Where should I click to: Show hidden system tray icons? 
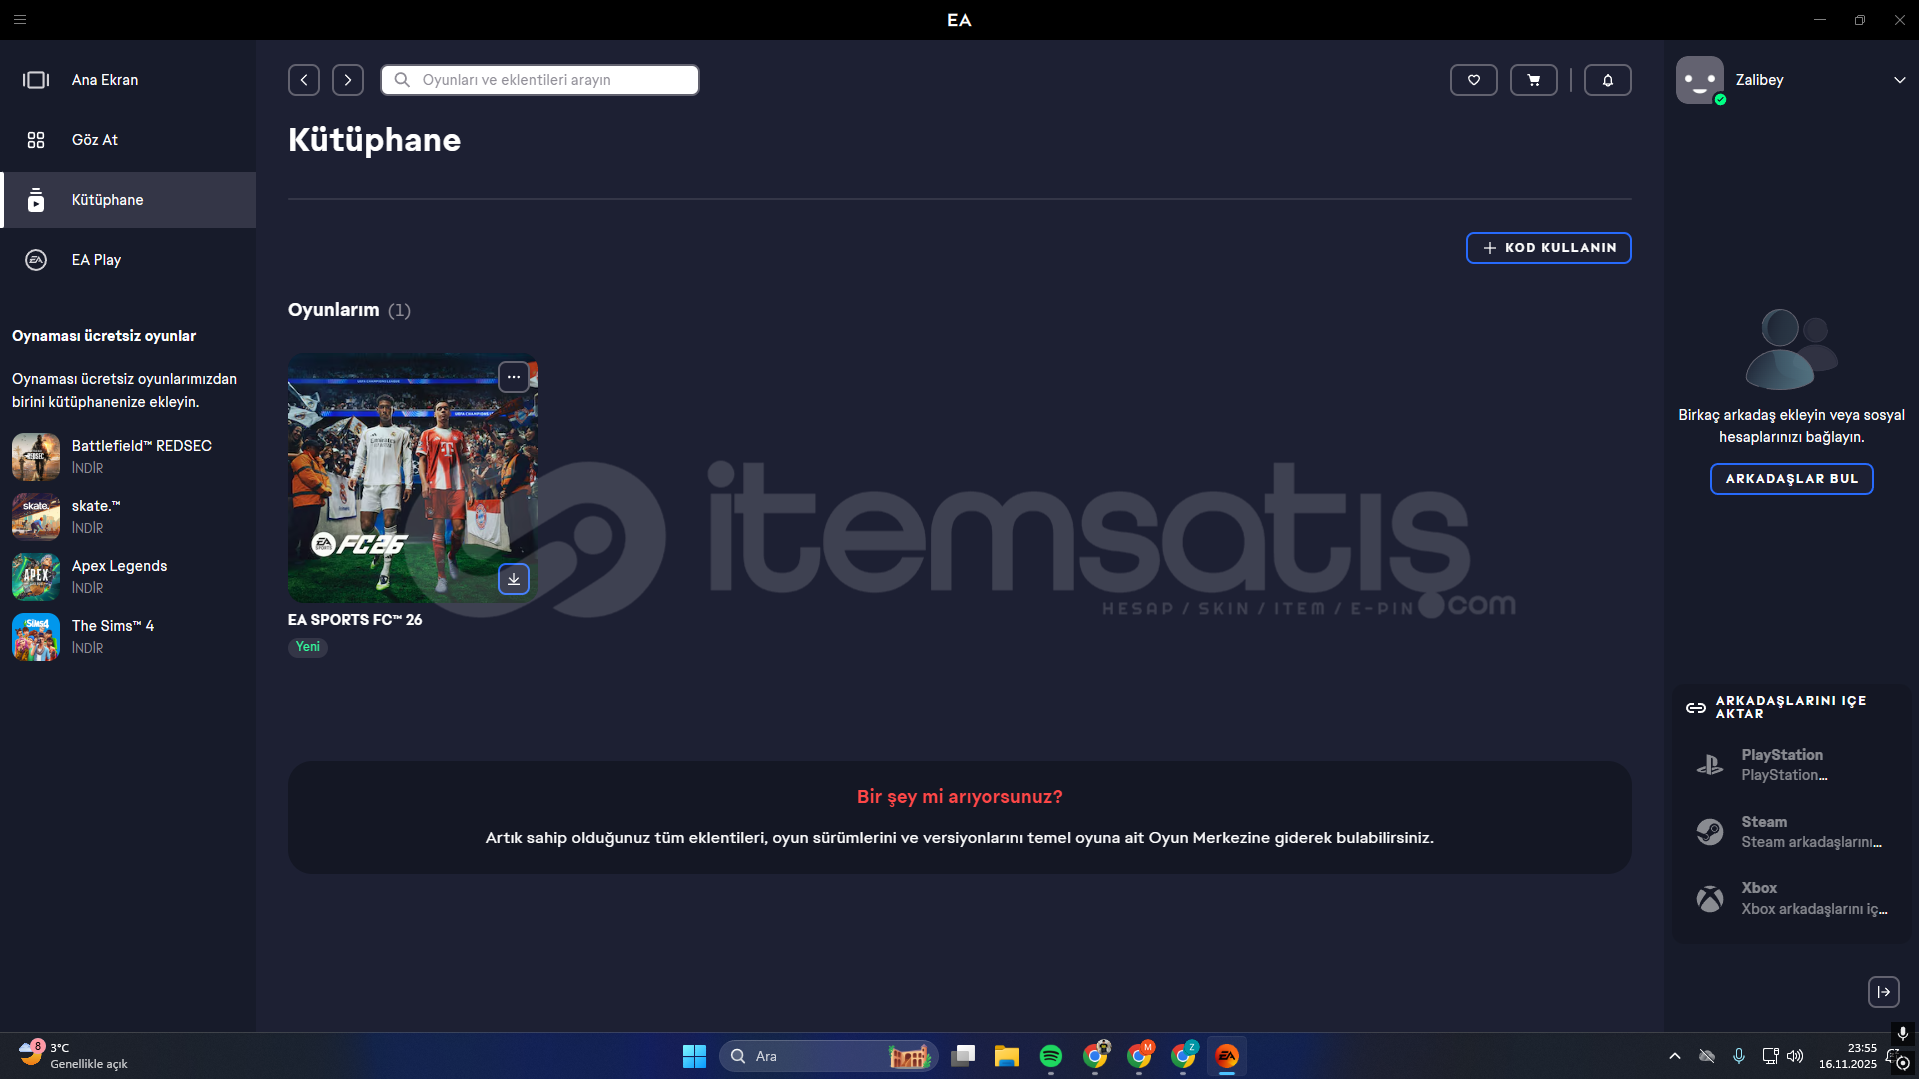(x=1675, y=1056)
